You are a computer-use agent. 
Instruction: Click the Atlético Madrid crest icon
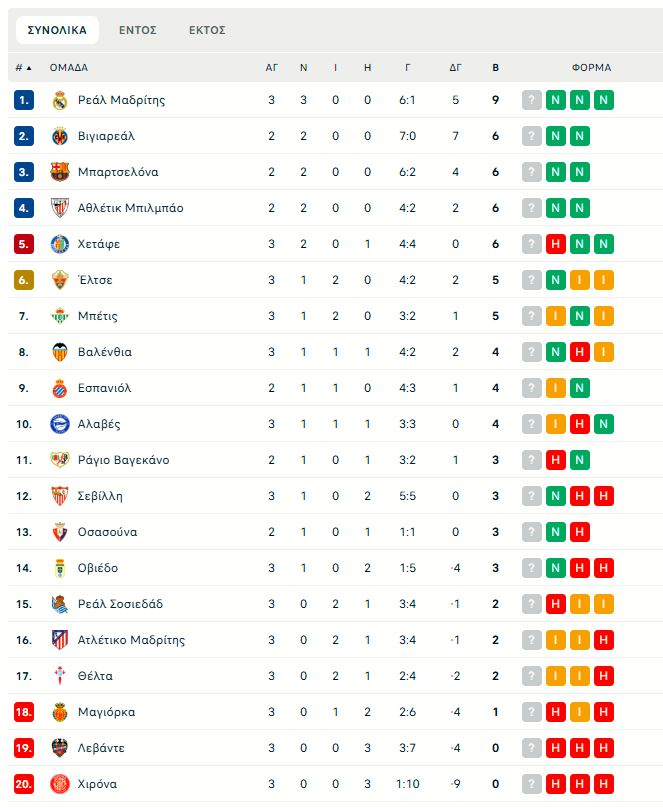(60, 640)
